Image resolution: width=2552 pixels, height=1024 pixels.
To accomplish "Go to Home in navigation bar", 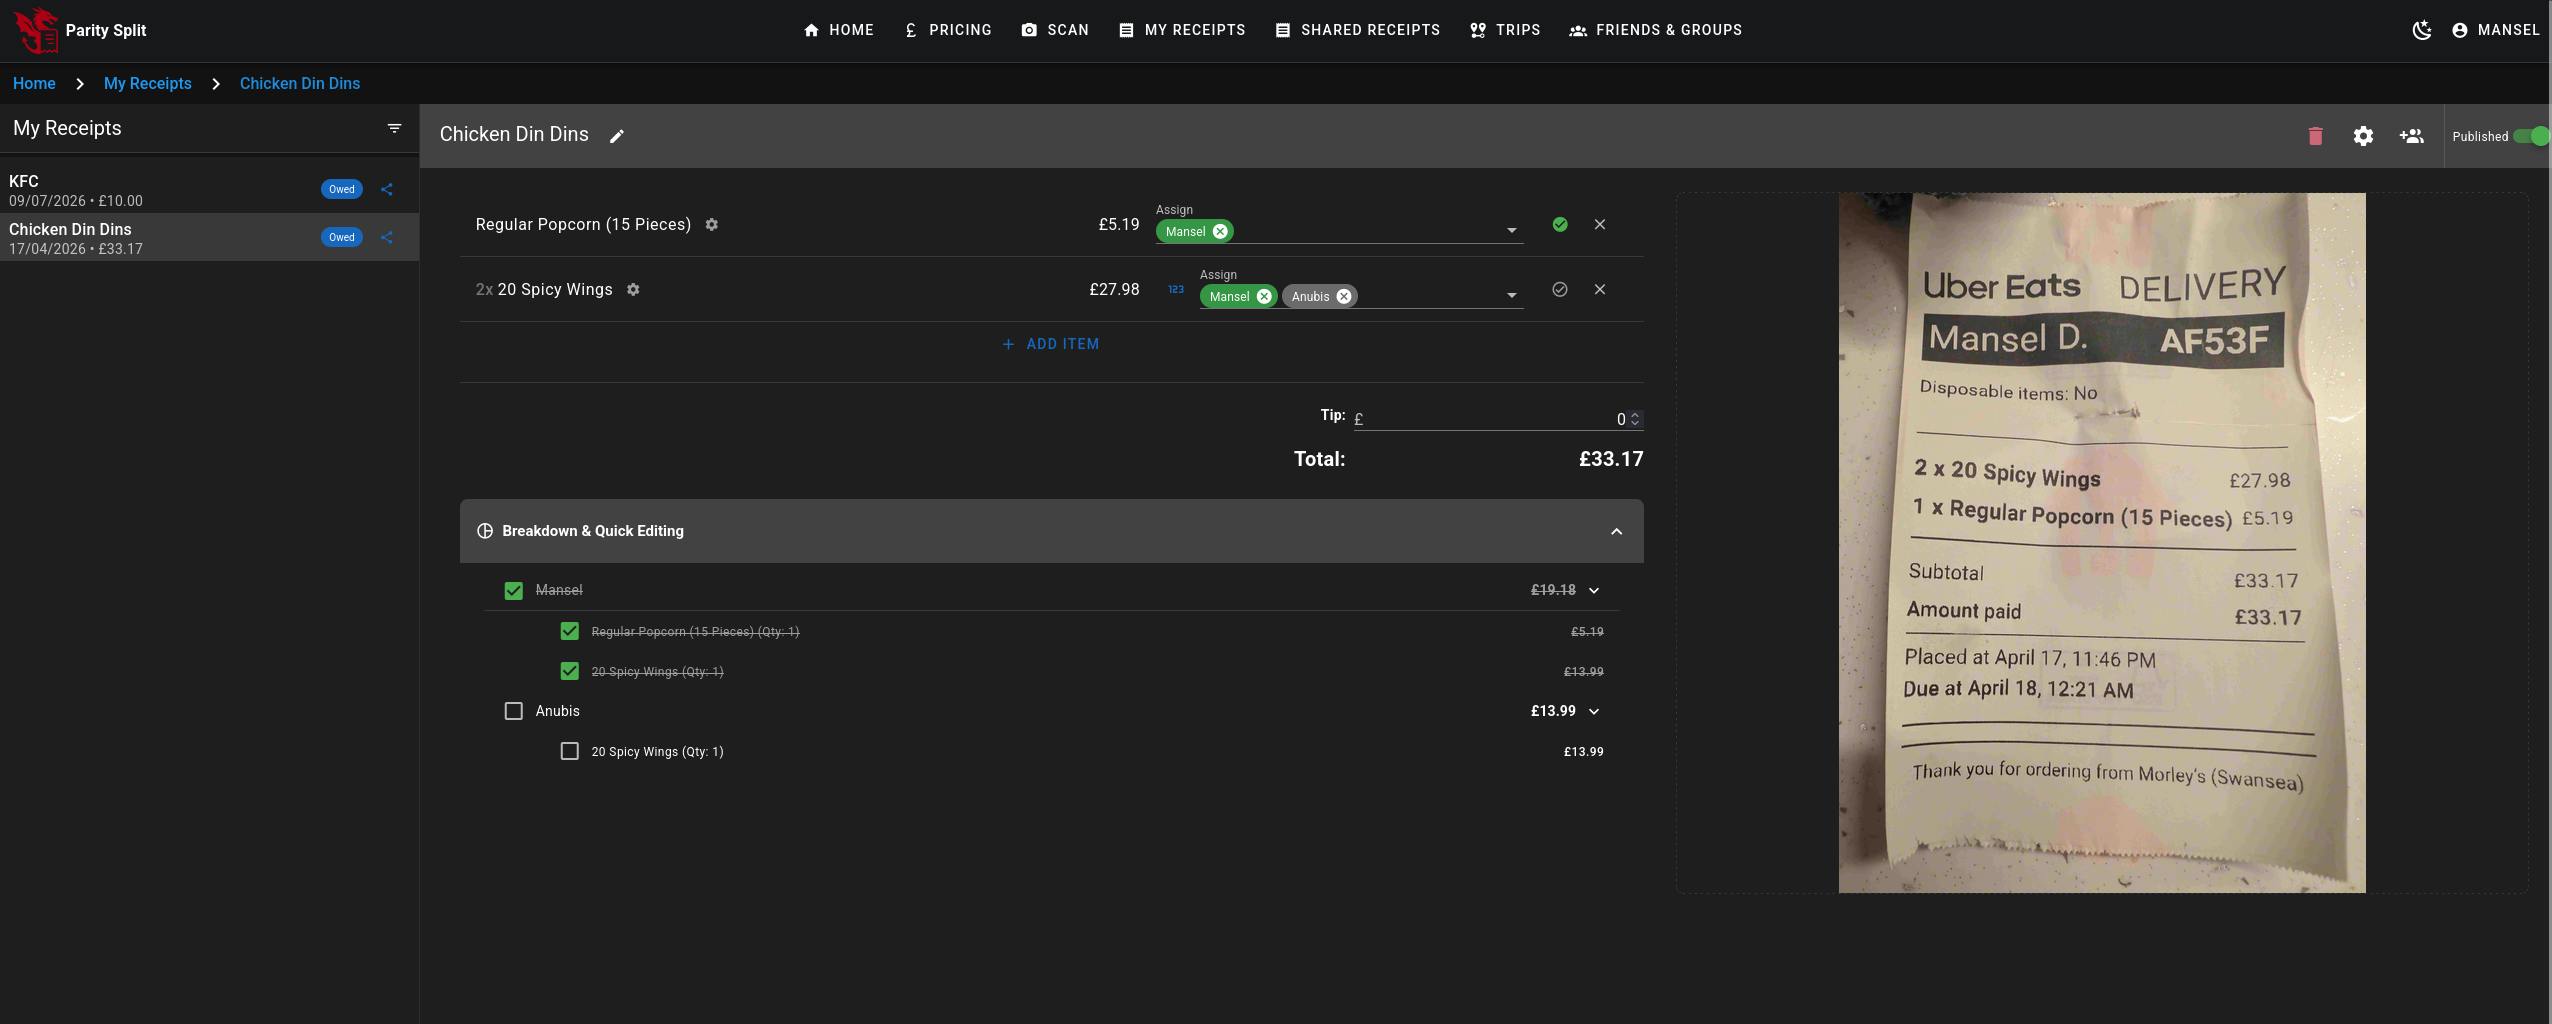I will tap(838, 30).
